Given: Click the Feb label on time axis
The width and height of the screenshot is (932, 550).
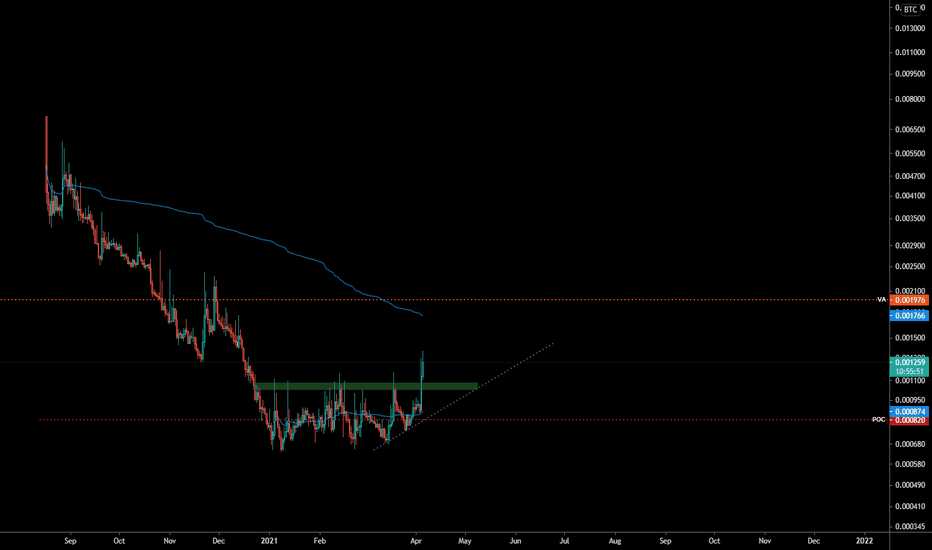Looking at the screenshot, I should point(320,541).
